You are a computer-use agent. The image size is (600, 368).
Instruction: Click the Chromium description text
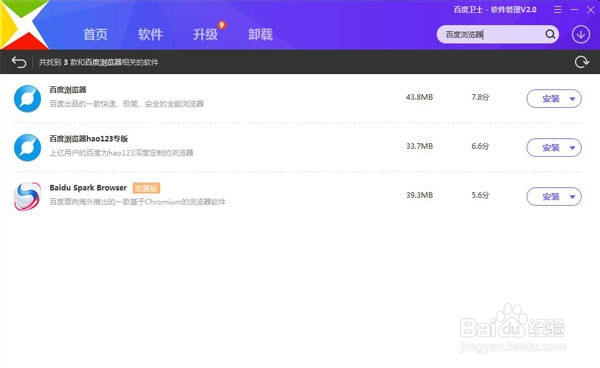click(x=137, y=202)
